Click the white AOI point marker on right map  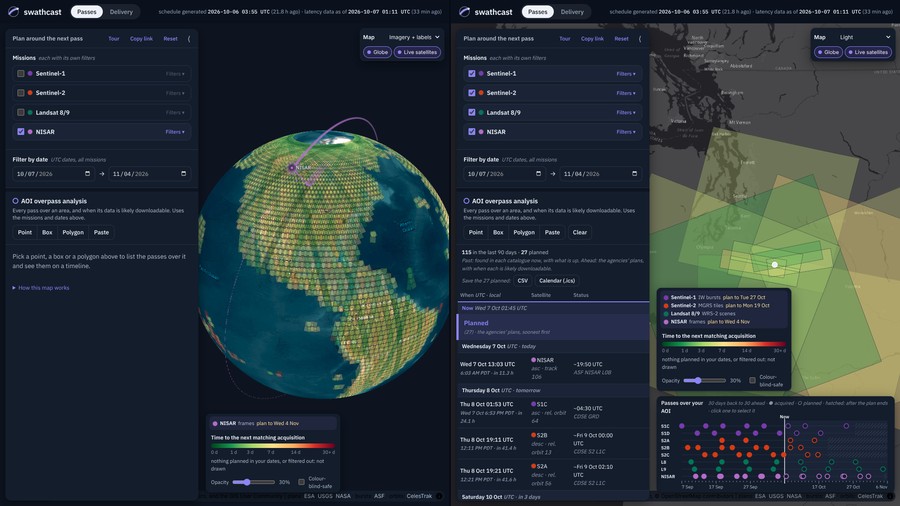pyautogui.click(x=774, y=264)
